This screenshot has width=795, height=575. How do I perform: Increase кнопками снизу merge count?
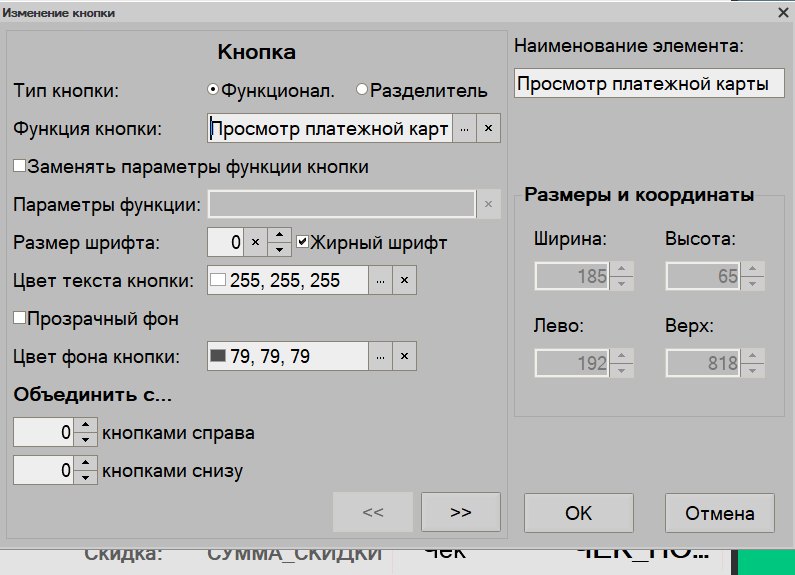pyautogui.click(x=86, y=463)
